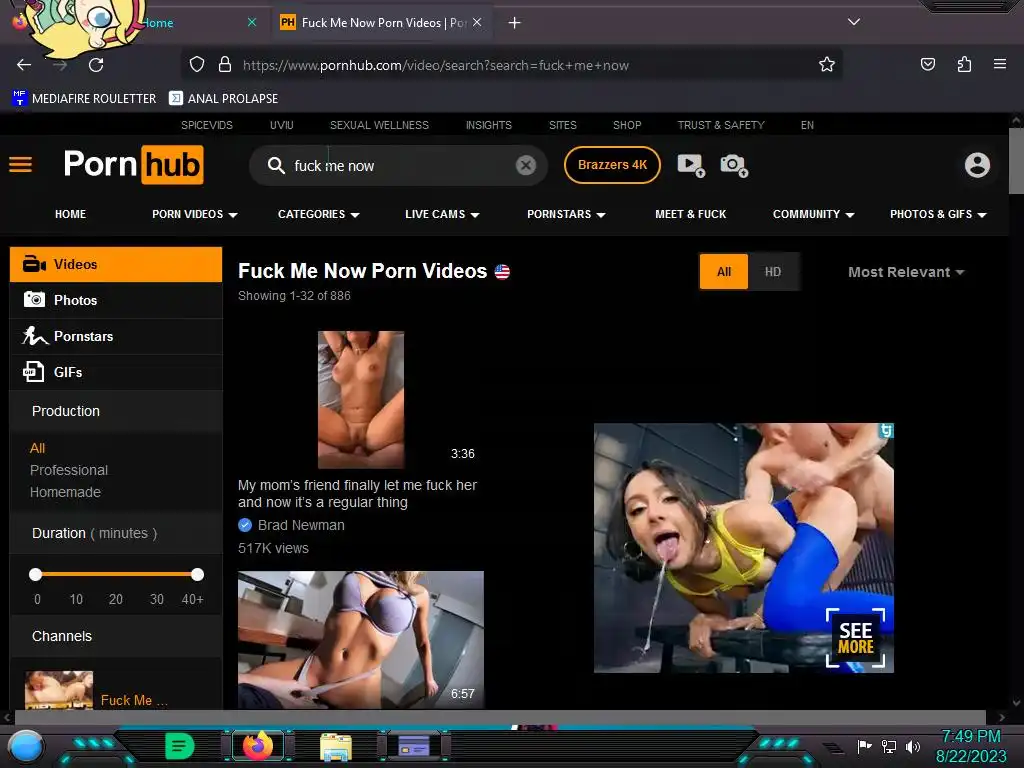Click SEE MORE on the ad banner
Screen dimensions: 1024x768
pos(856,638)
